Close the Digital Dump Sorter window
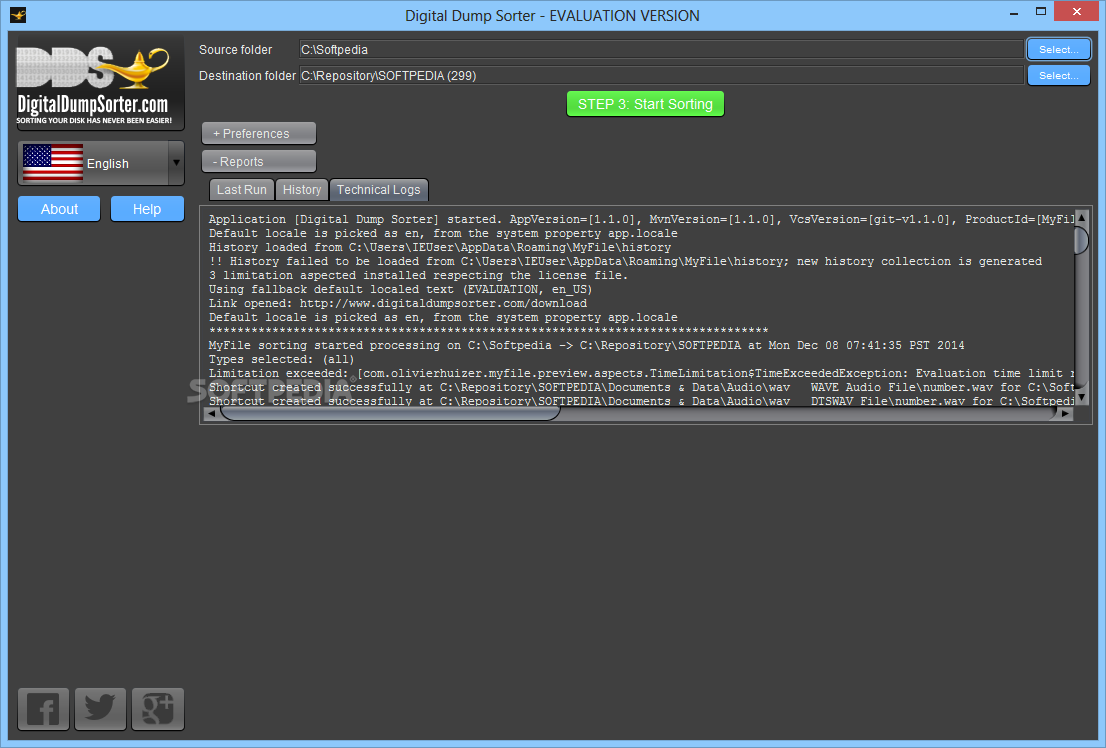This screenshot has height=748, width=1106. click(x=1076, y=12)
